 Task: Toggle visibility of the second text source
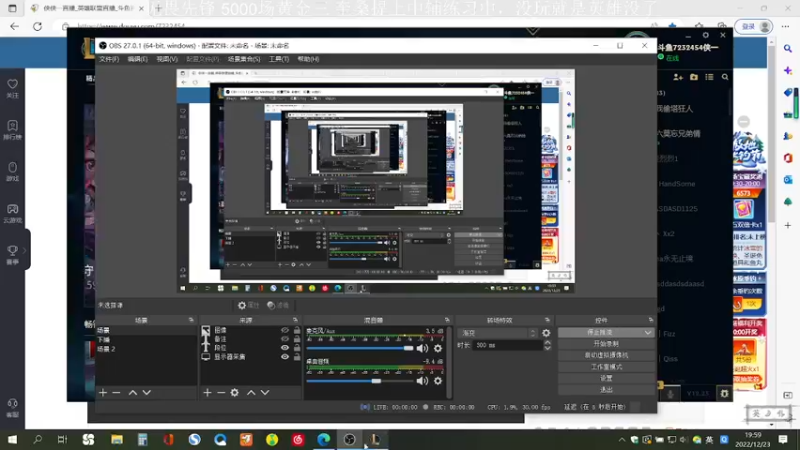[x=285, y=339]
